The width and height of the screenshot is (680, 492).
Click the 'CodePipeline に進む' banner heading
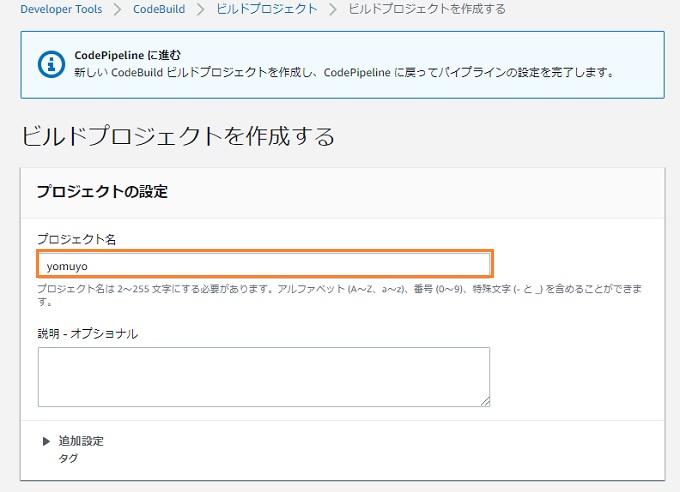[x=128, y=55]
